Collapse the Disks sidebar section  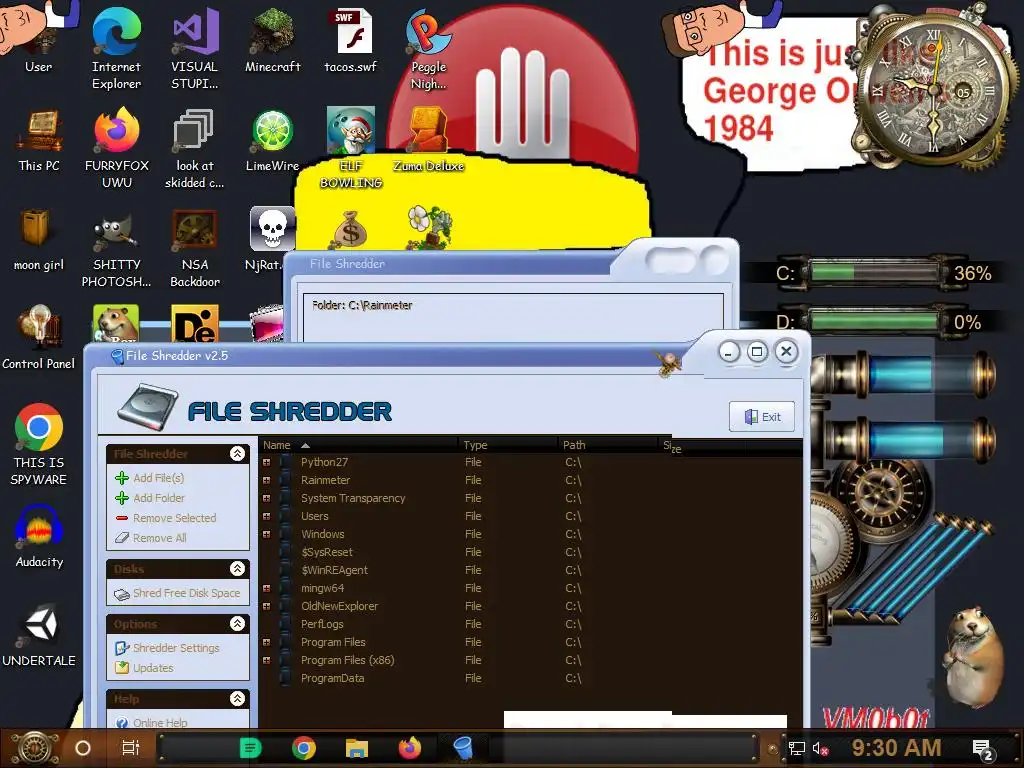pyautogui.click(x=238, y=569)
